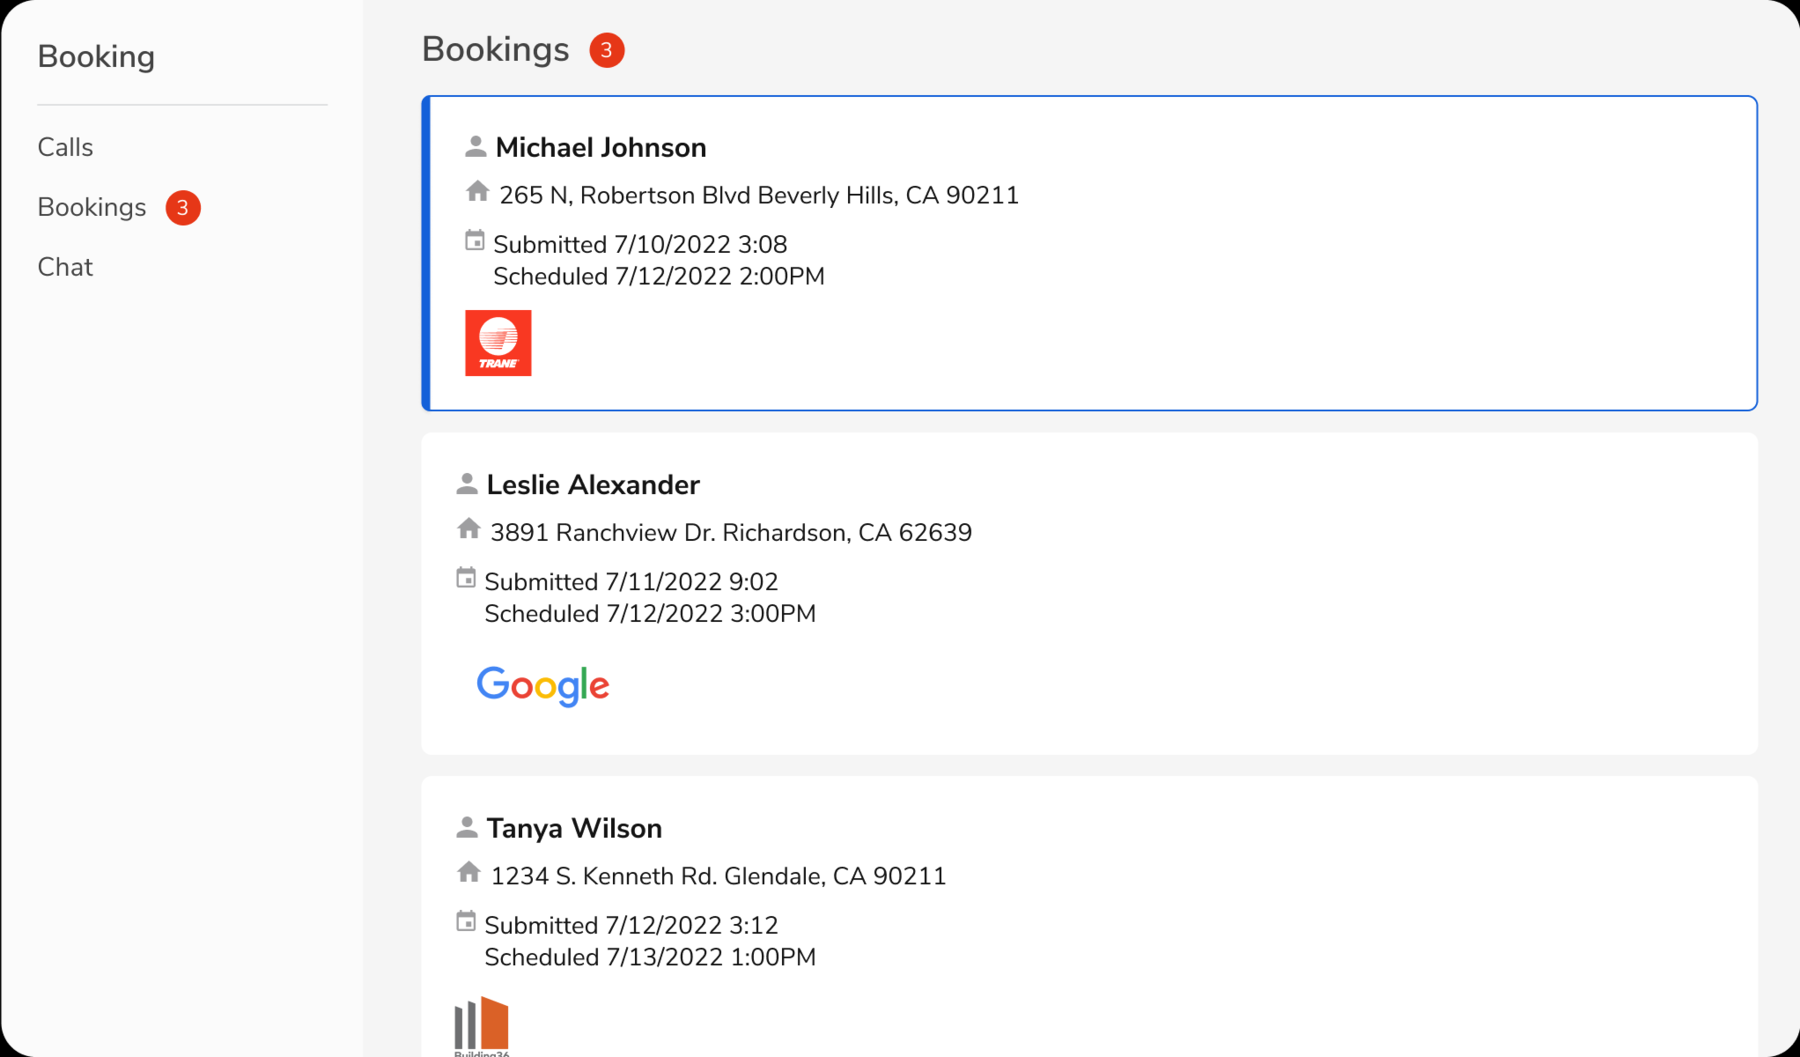Click the calendar icon on Tanya Wilson's booking

click(466, 920)
